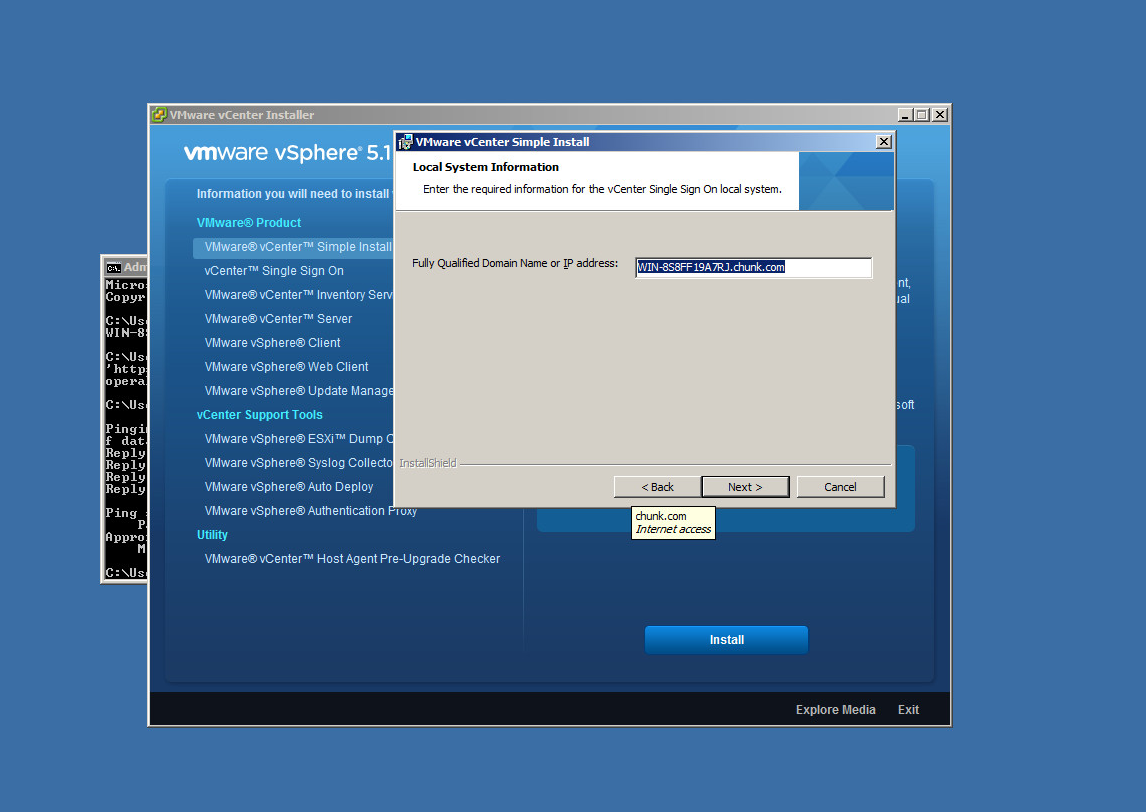Open the Explore Media link

[835, 710]
